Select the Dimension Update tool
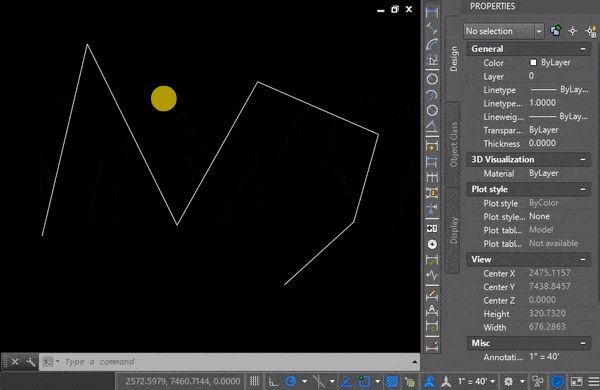The width and height of the screenshot is (600, 390). [x=432, y=326]
